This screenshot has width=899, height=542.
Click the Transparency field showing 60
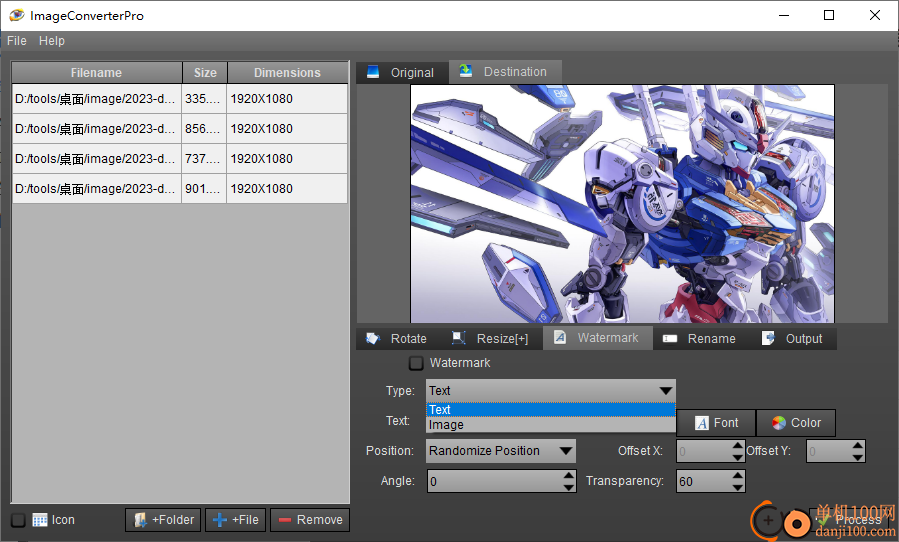(704, 481)
